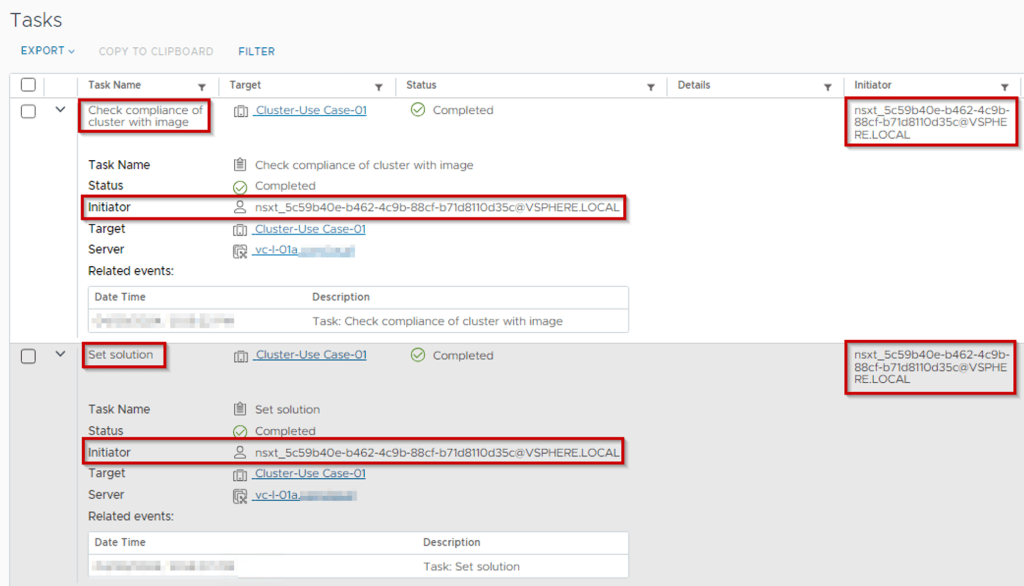Viewport: 1024px width, 586px height.
Task: Open the Export dropdown menu
Action: [x=48, y=51]
